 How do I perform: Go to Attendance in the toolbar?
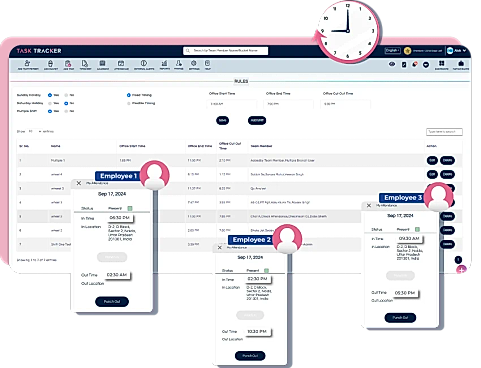pos(121,65)
